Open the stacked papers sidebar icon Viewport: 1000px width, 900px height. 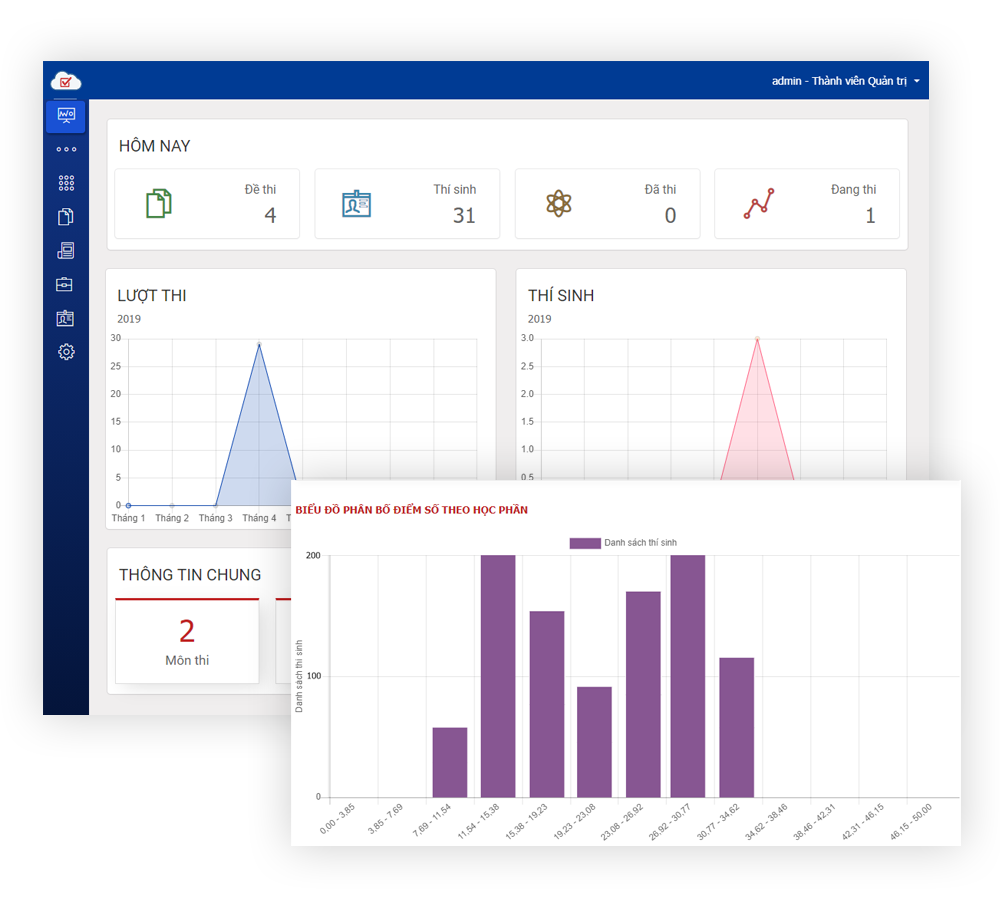66,251
